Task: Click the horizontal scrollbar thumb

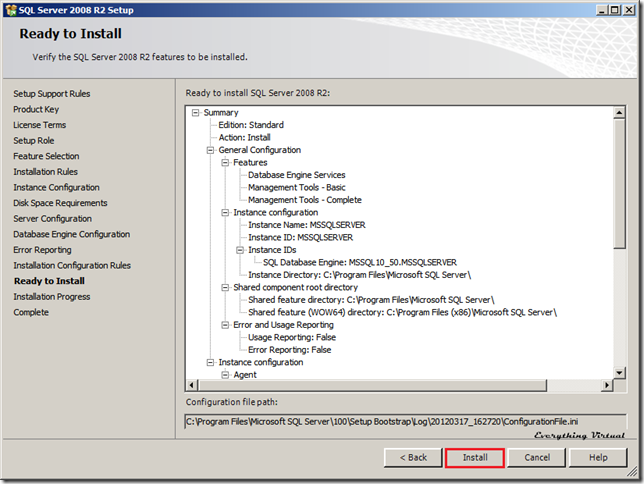Action: tap(373, 385)
